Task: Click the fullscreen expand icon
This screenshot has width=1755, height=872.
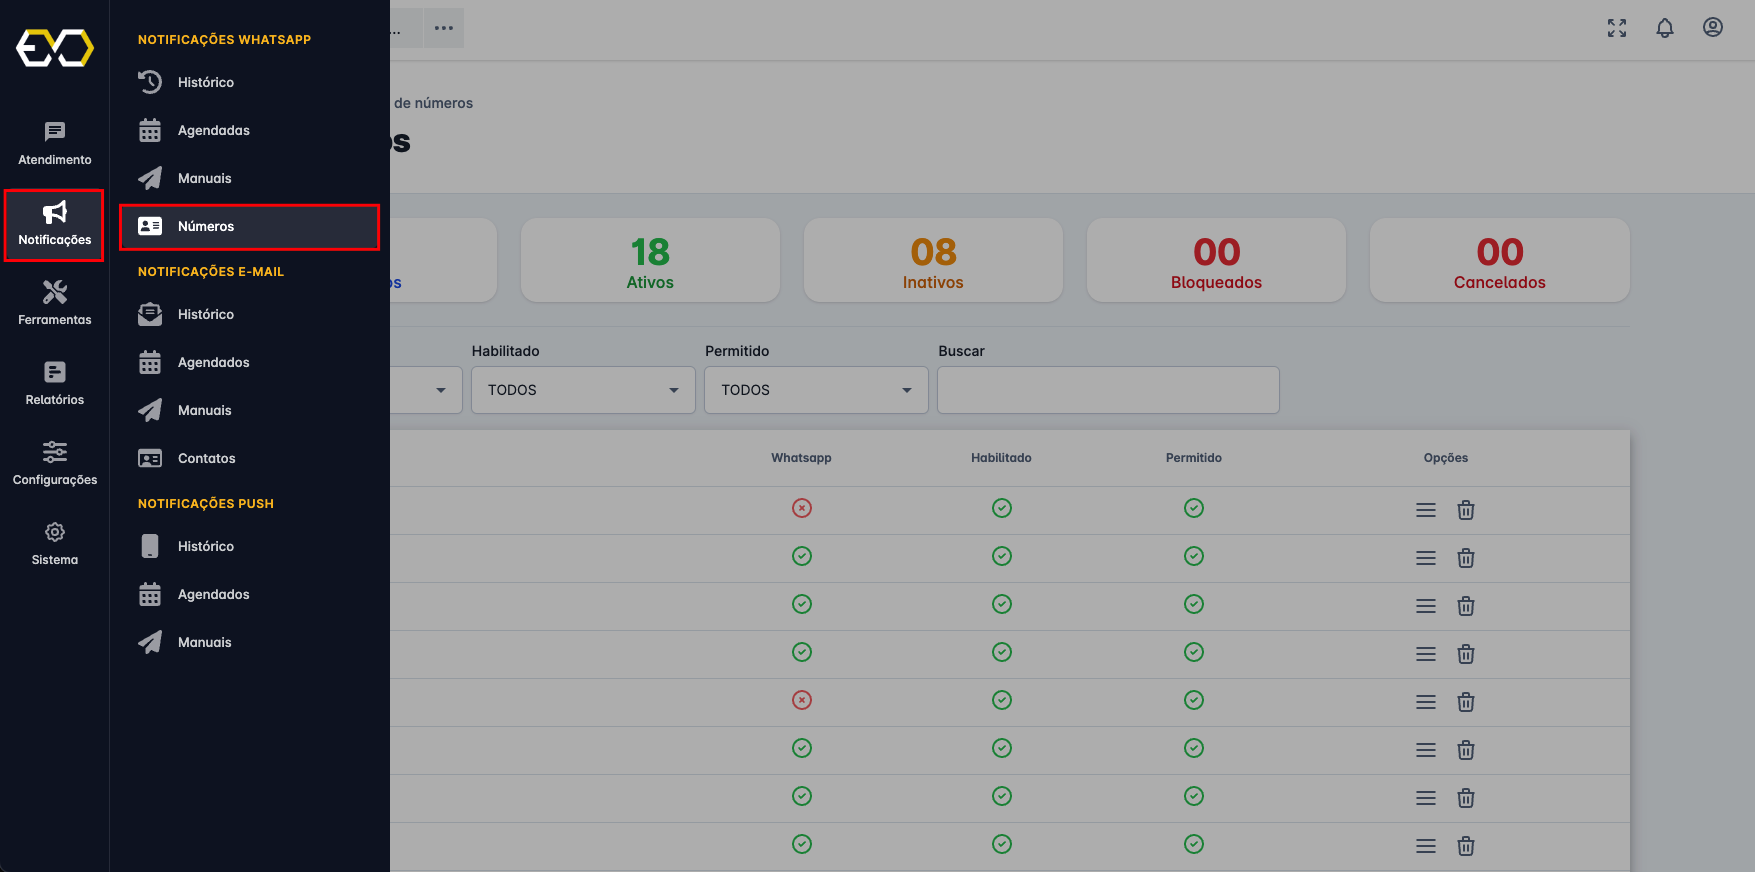Action: 1616,28
